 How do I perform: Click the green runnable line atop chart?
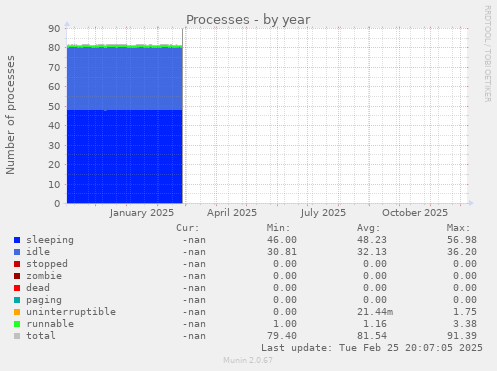pyautogui.click(x=125, y=46)
